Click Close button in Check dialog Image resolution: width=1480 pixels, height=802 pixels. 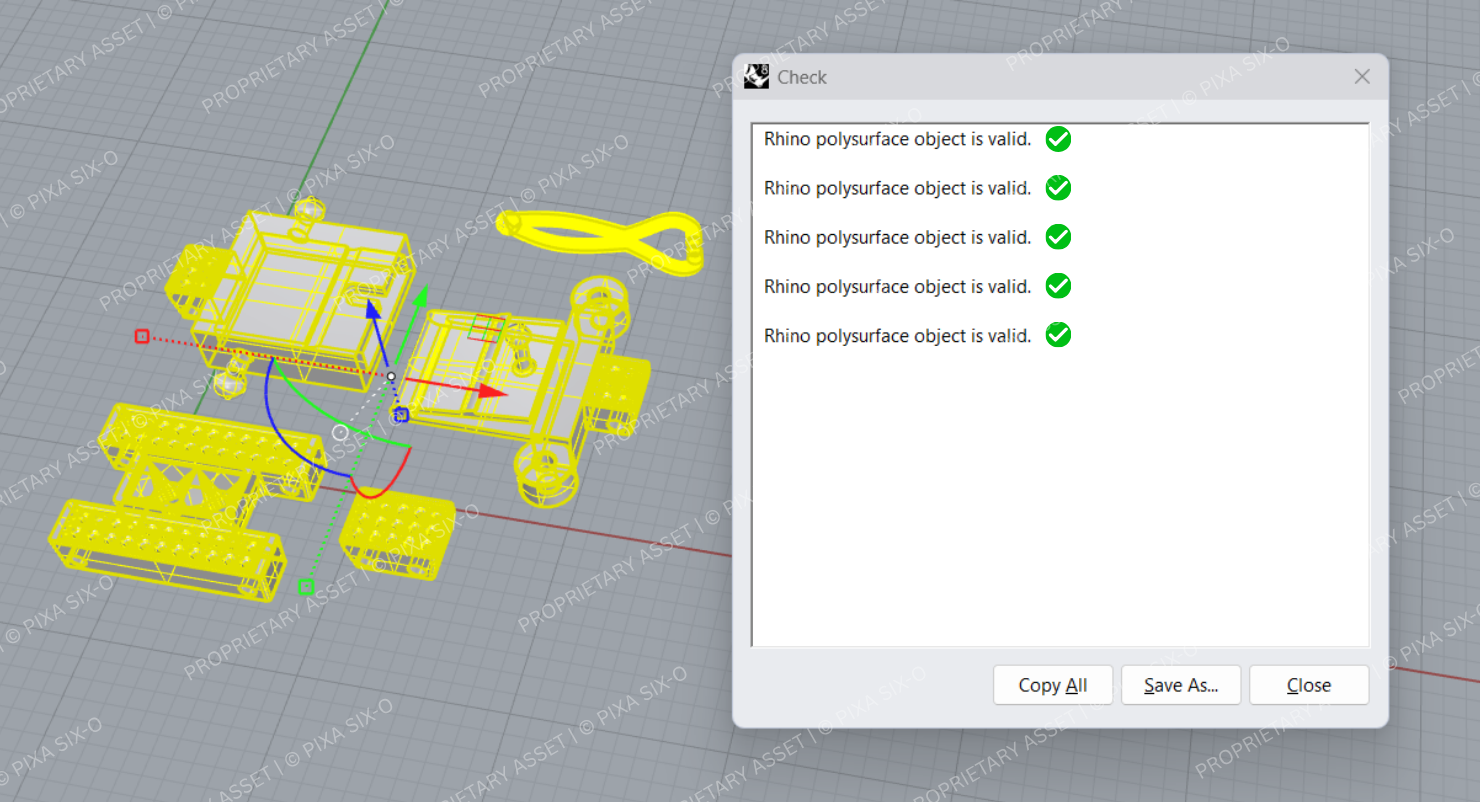pyautogui.click(x=1309, y=685)
